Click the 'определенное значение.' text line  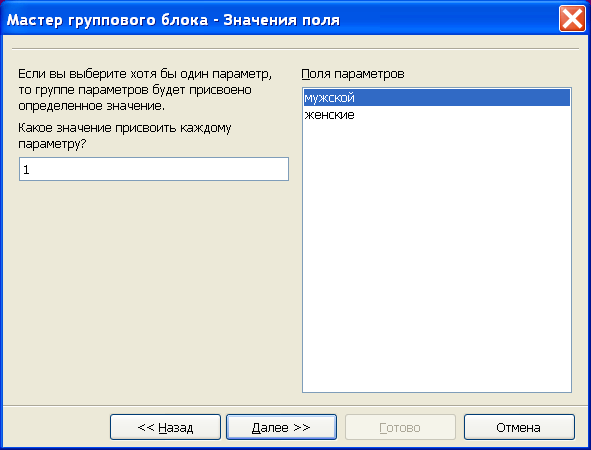[92, 106]
